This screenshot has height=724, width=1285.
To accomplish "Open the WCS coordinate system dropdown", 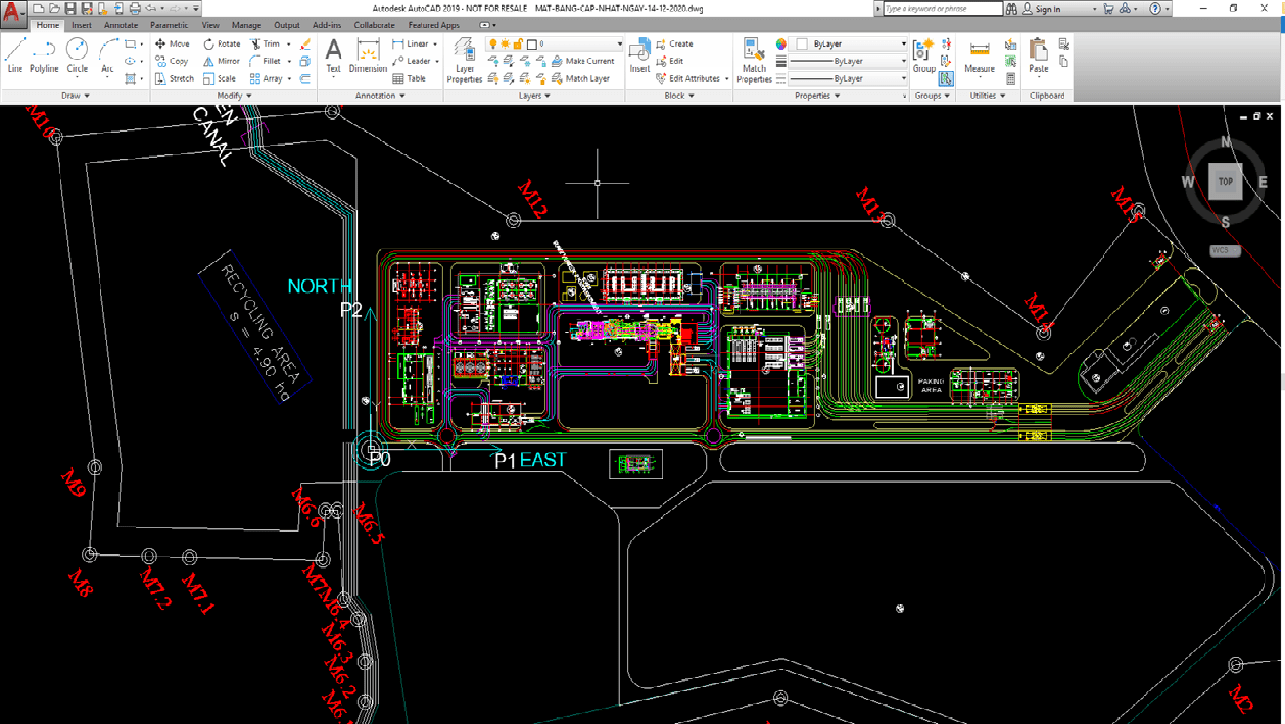I will 1224,251.
